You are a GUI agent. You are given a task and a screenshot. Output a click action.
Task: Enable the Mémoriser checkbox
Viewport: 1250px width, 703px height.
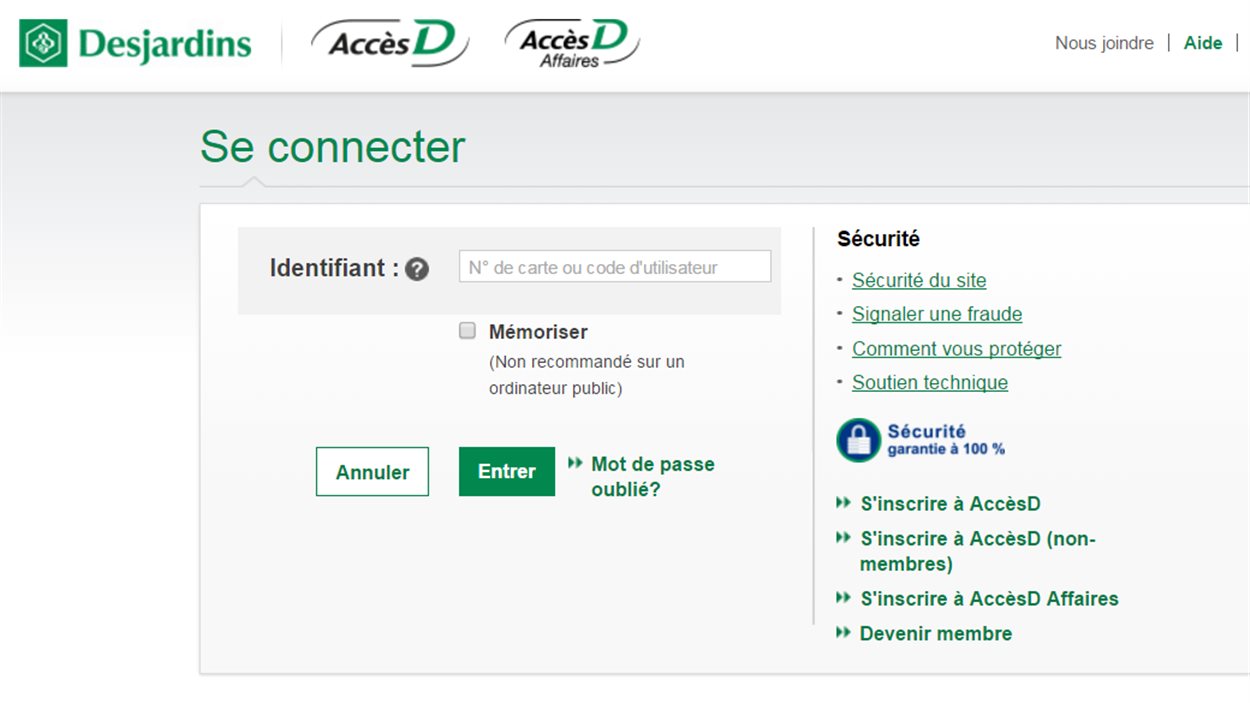click(x=467, y=331)
